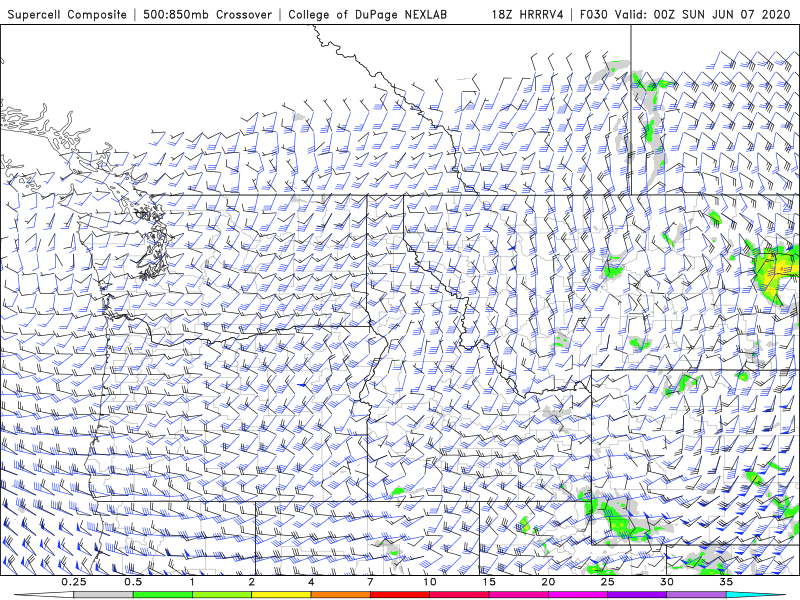Click the '1' legend value
Image resolution: width=800 pixels, height=600 pixels.
[x=192, y=582]
